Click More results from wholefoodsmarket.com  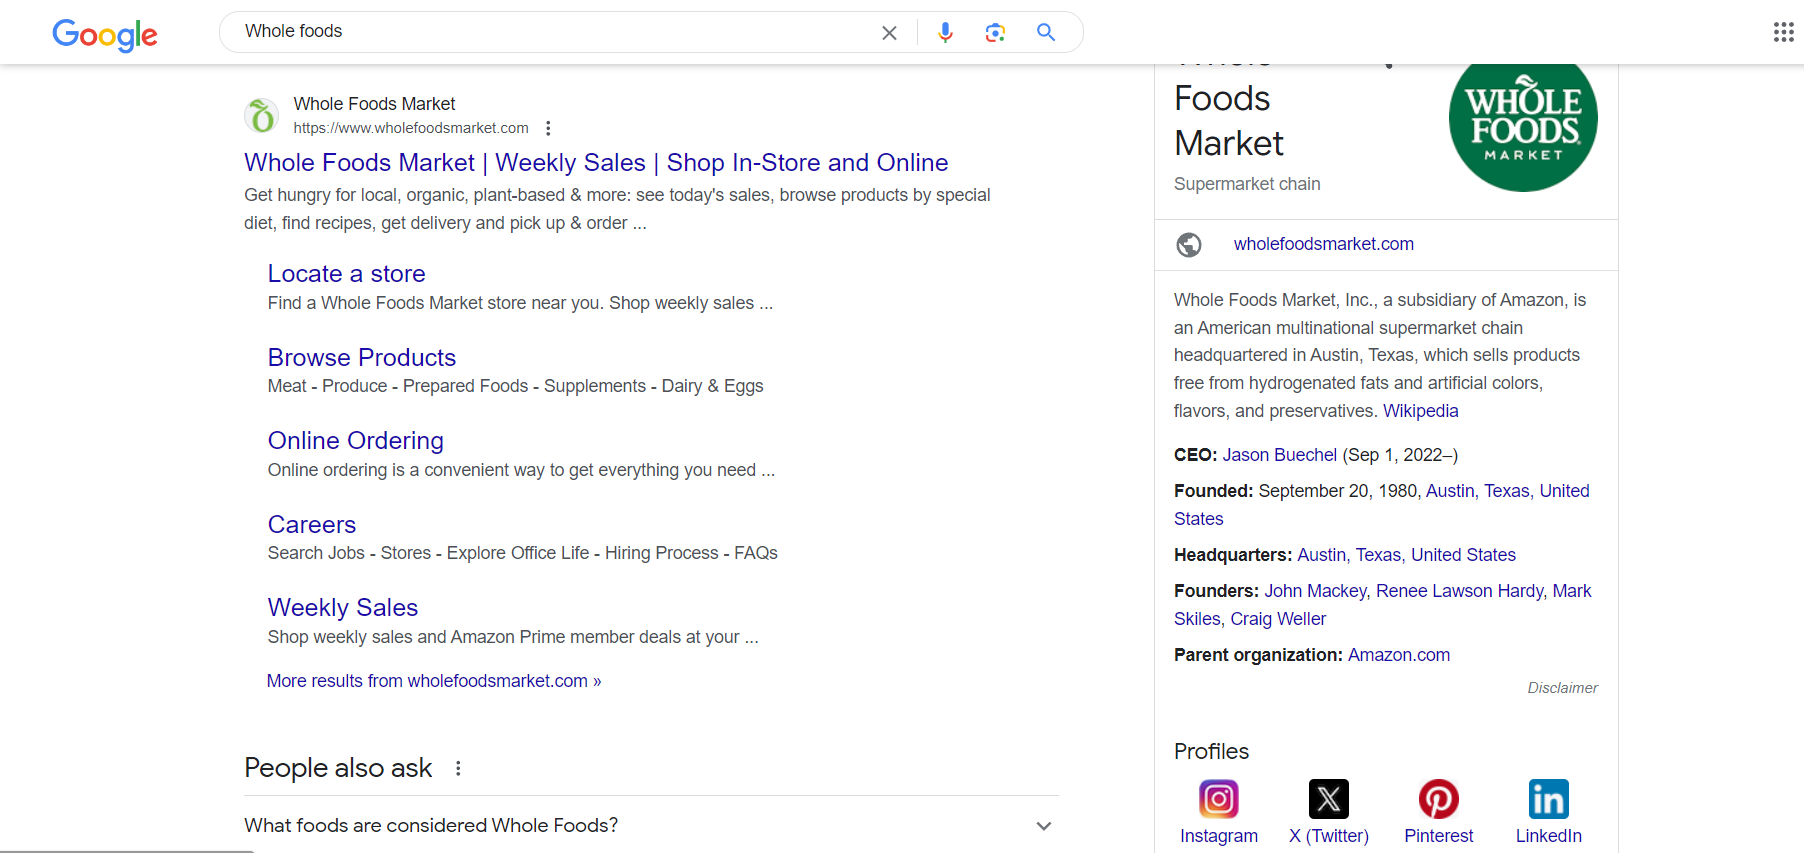[x=434, y=681]
